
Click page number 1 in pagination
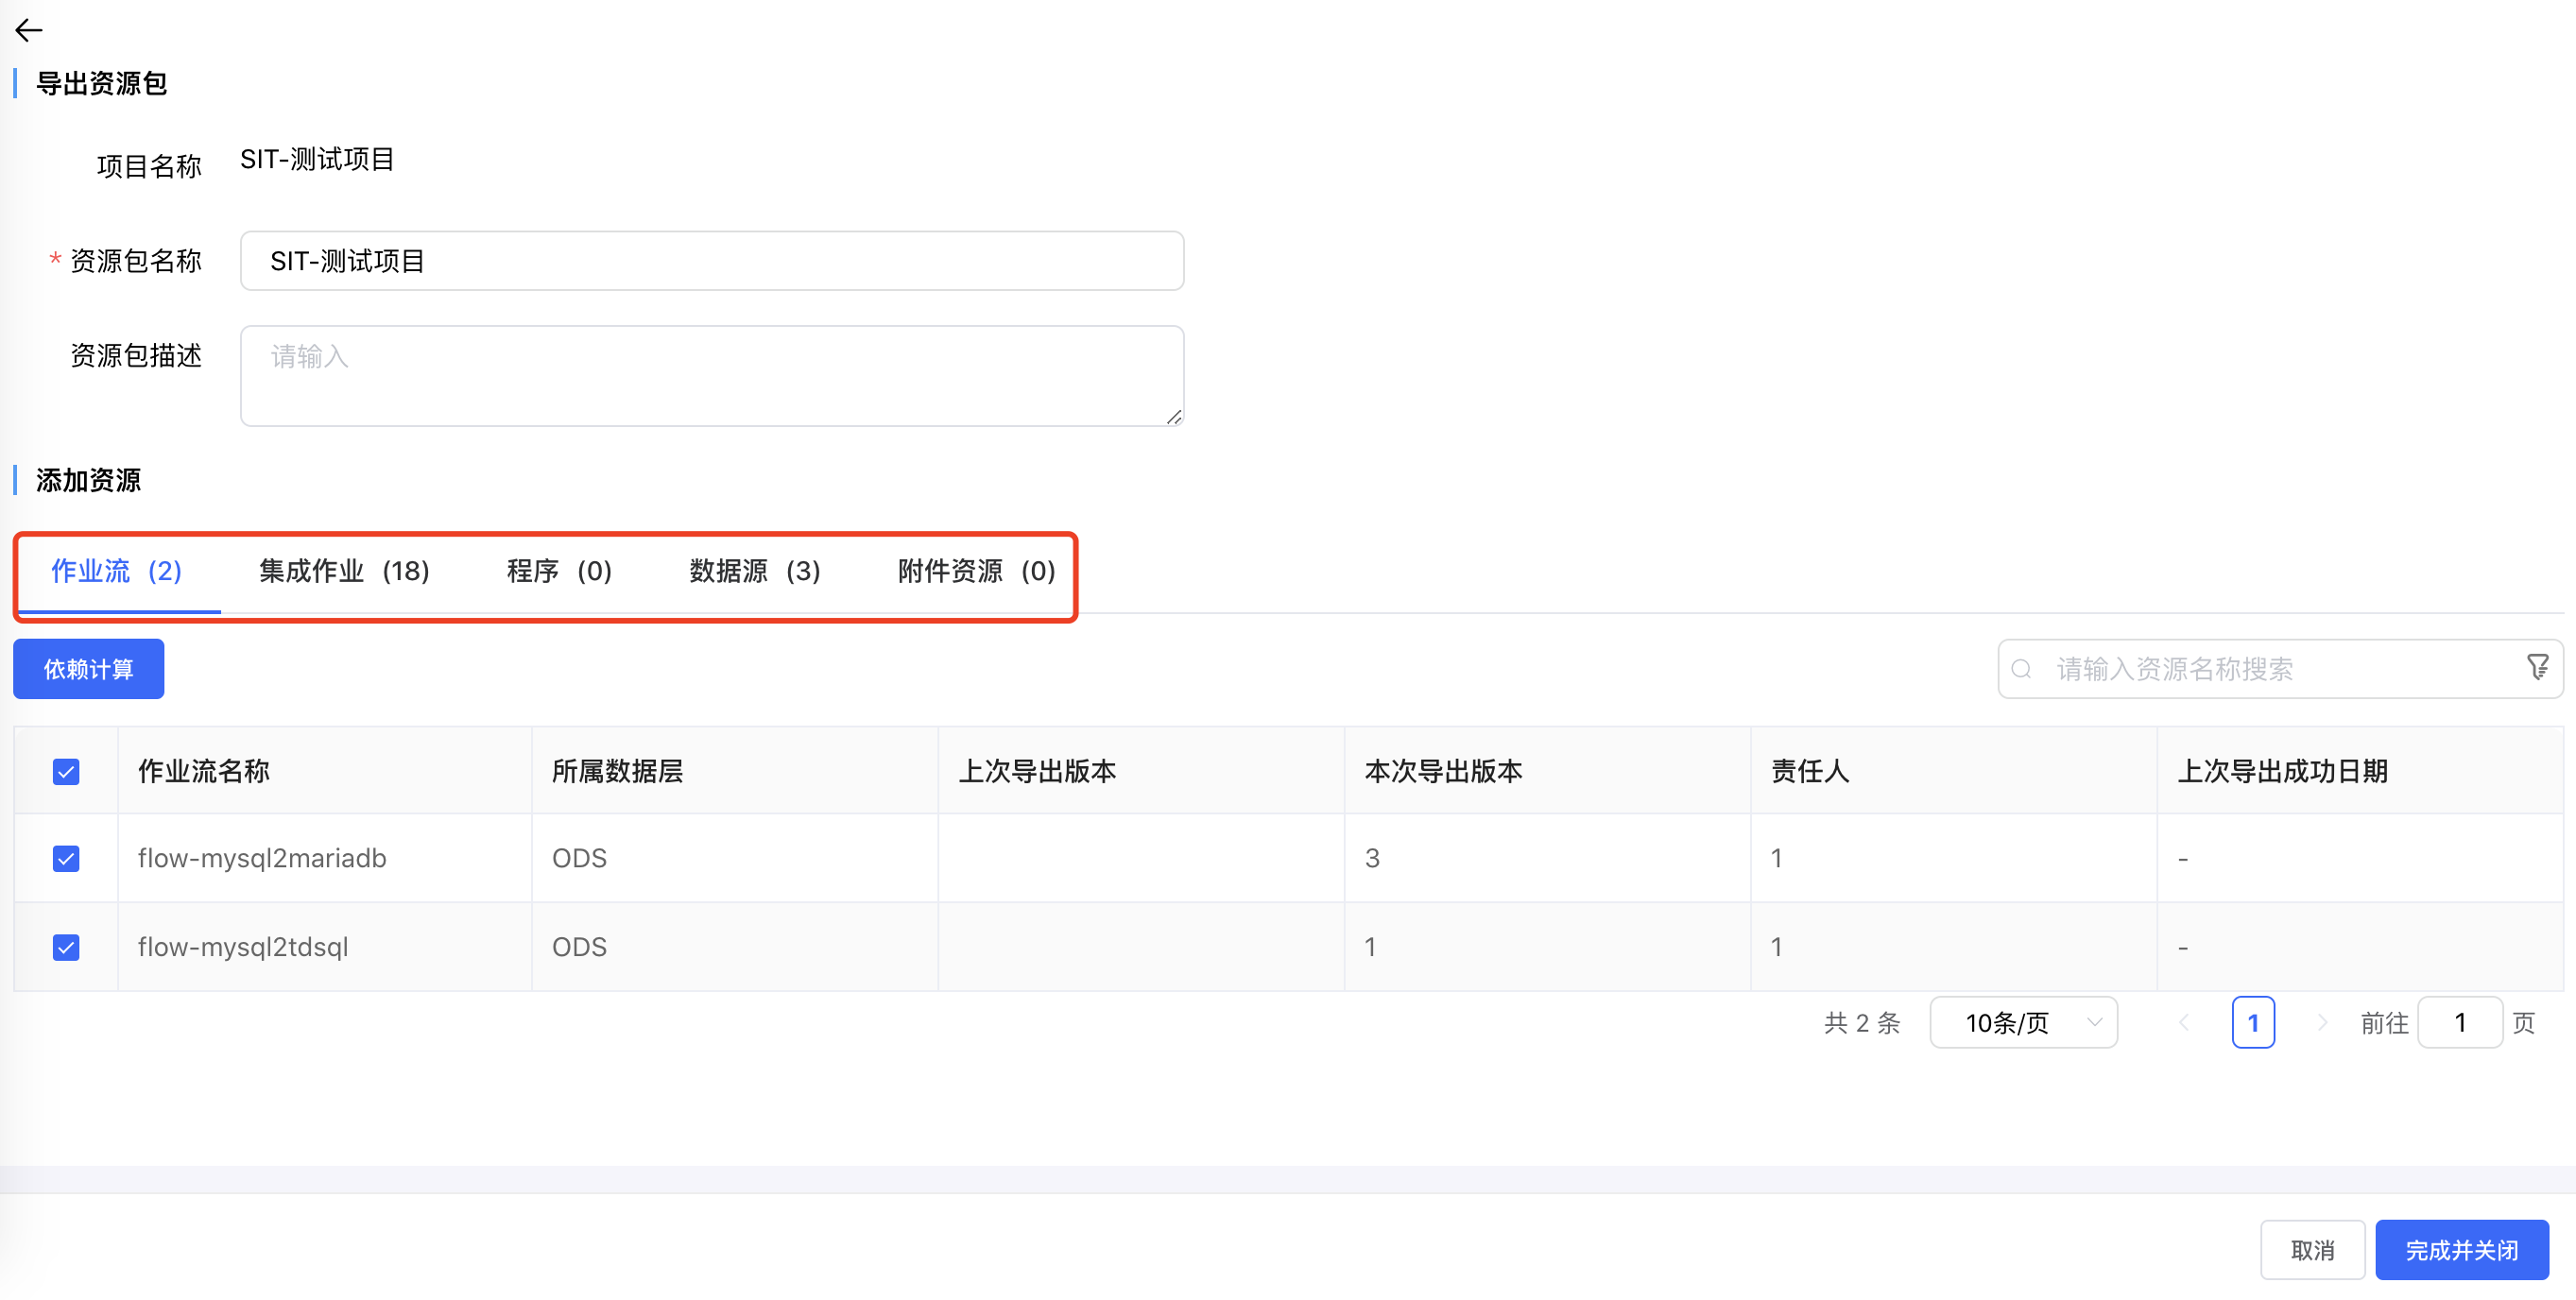(x=2253, y=1022)
